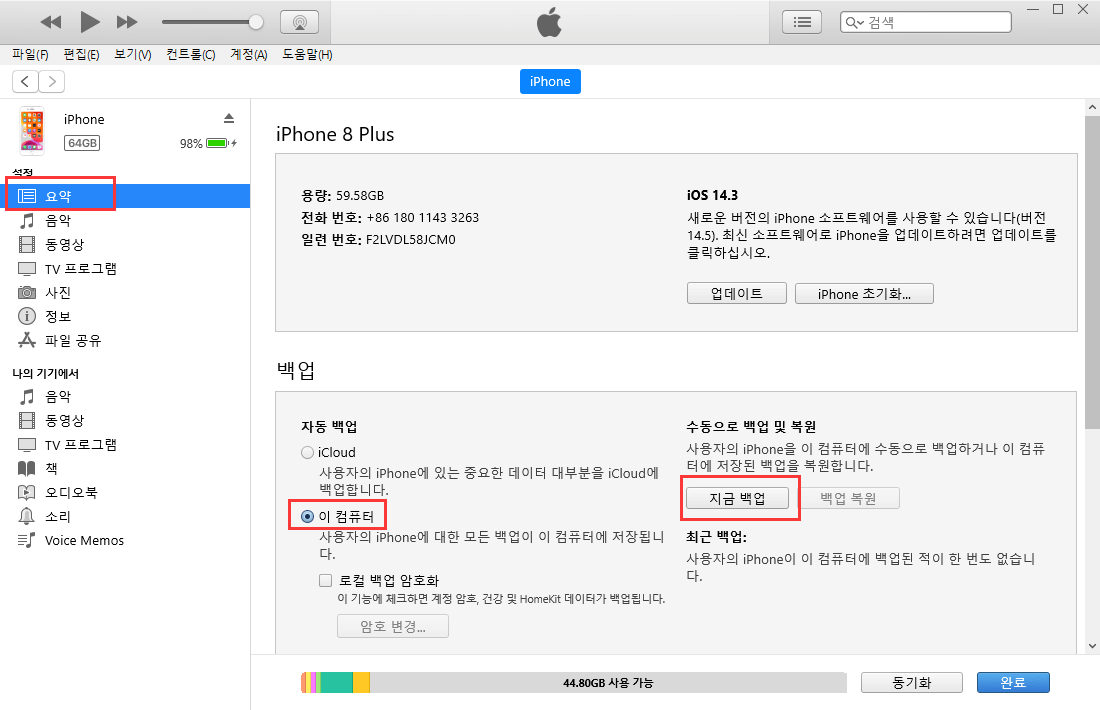The height and width of the screenshot is (710, 1100).
Task: Click the AirPlay icon in the toolbar
Action: point(299,21)
